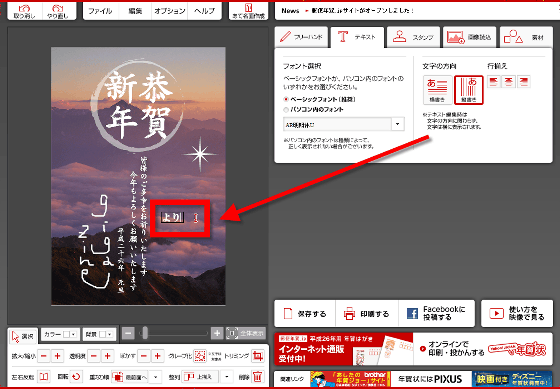
Task: Decrease ぼかす blur with minus
Action: click(144, 356)
